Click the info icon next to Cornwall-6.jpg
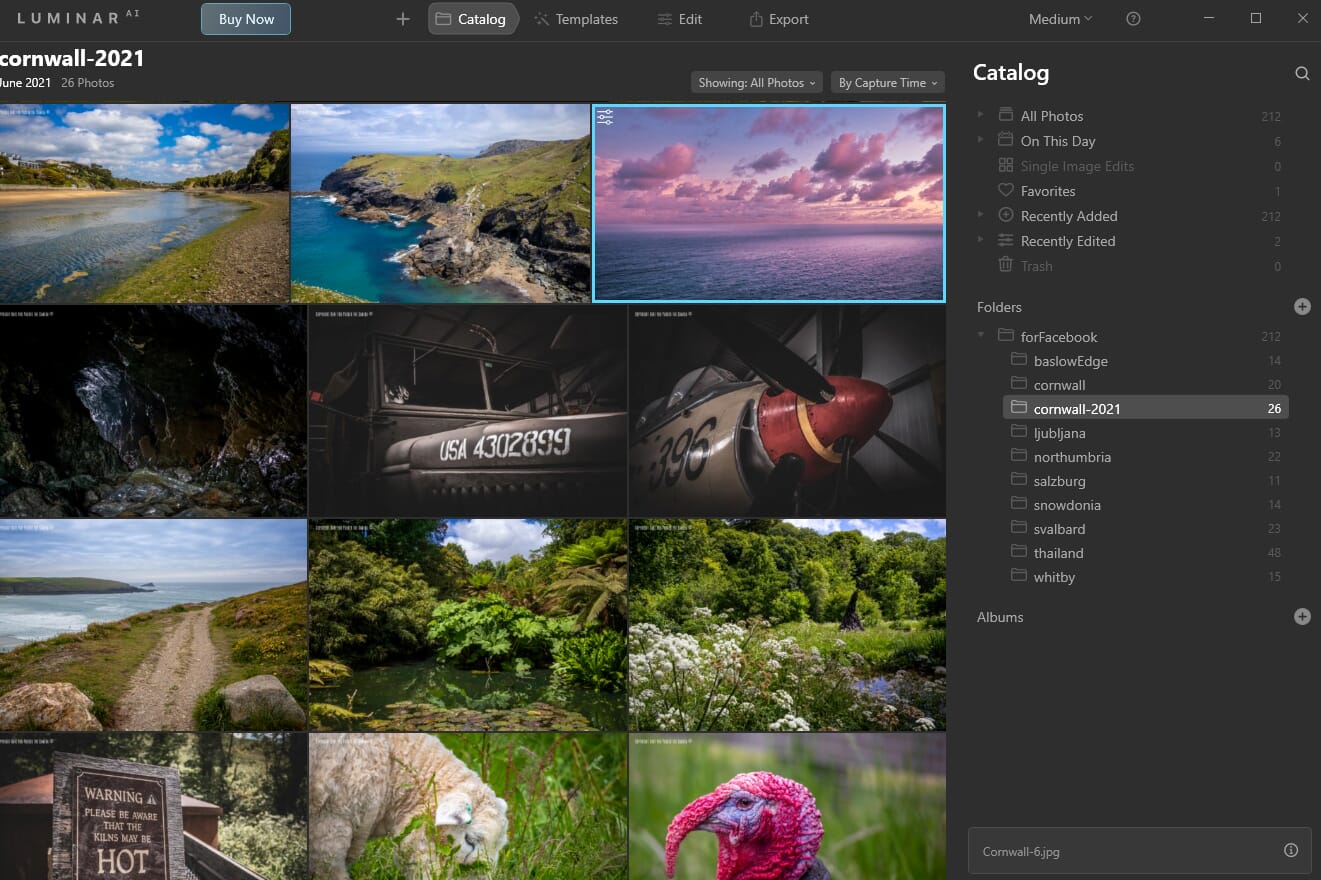 pos(1290,851)
